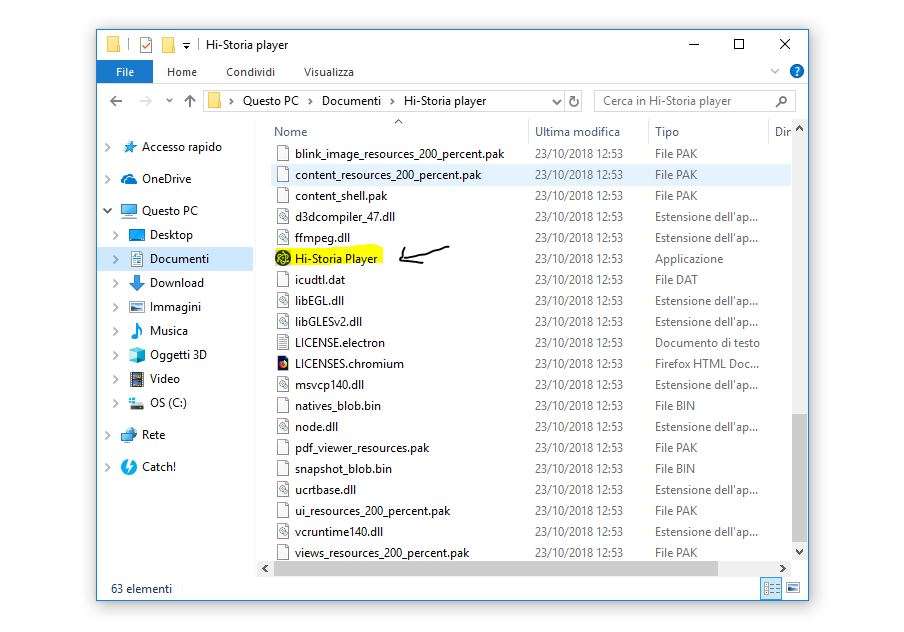Click the Rete network icon

(x=129, y=435)
